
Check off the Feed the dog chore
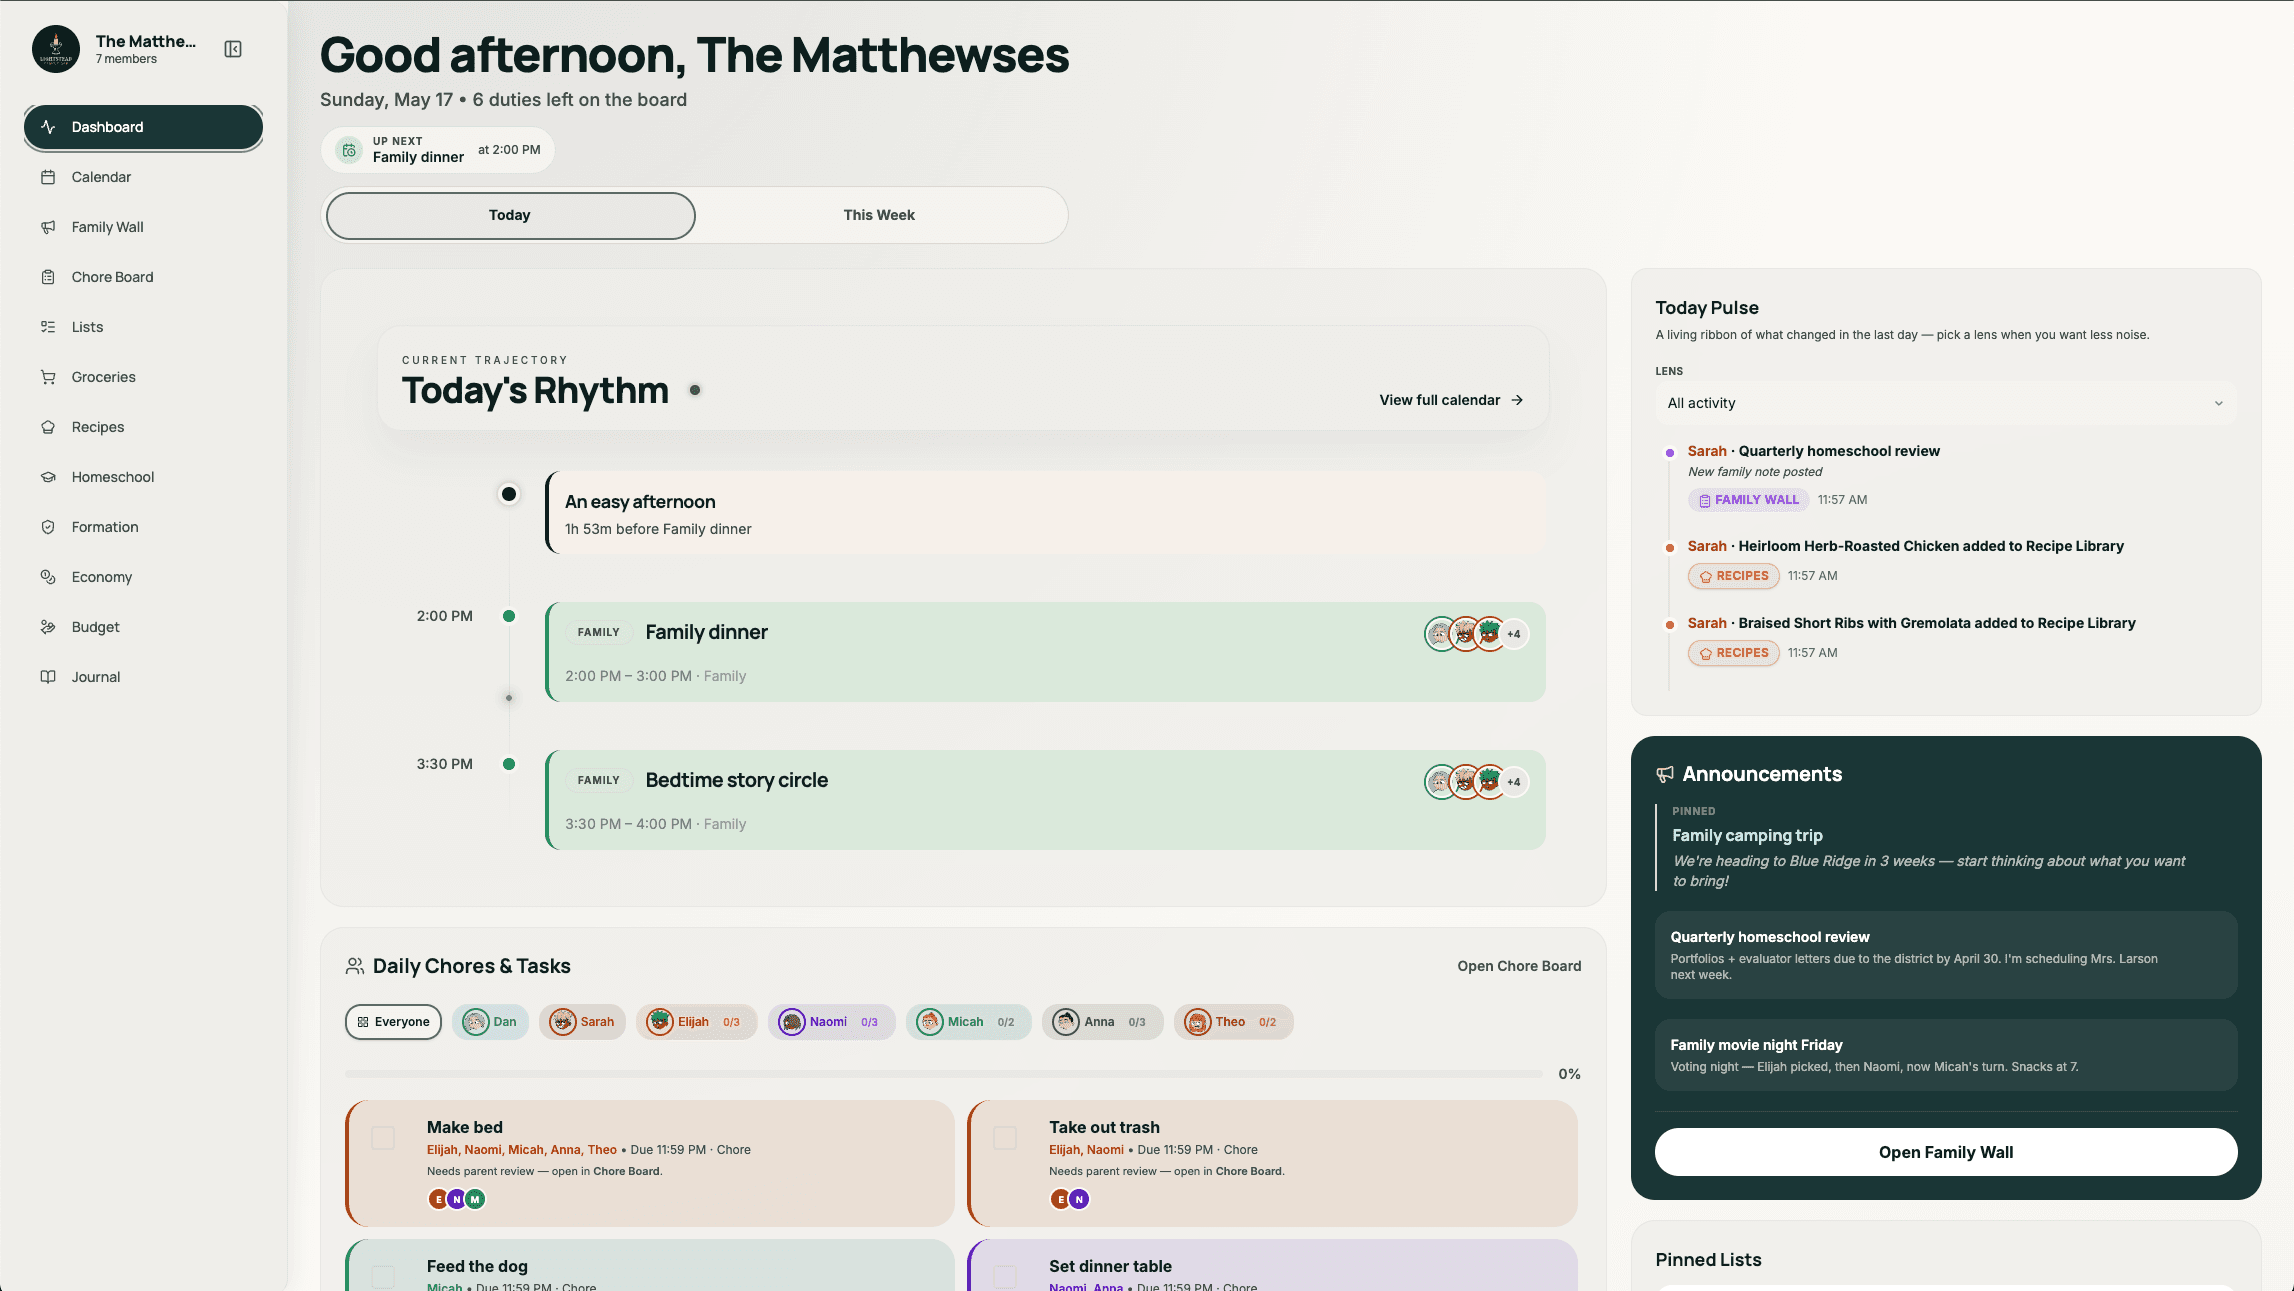tap(383, 1277)
